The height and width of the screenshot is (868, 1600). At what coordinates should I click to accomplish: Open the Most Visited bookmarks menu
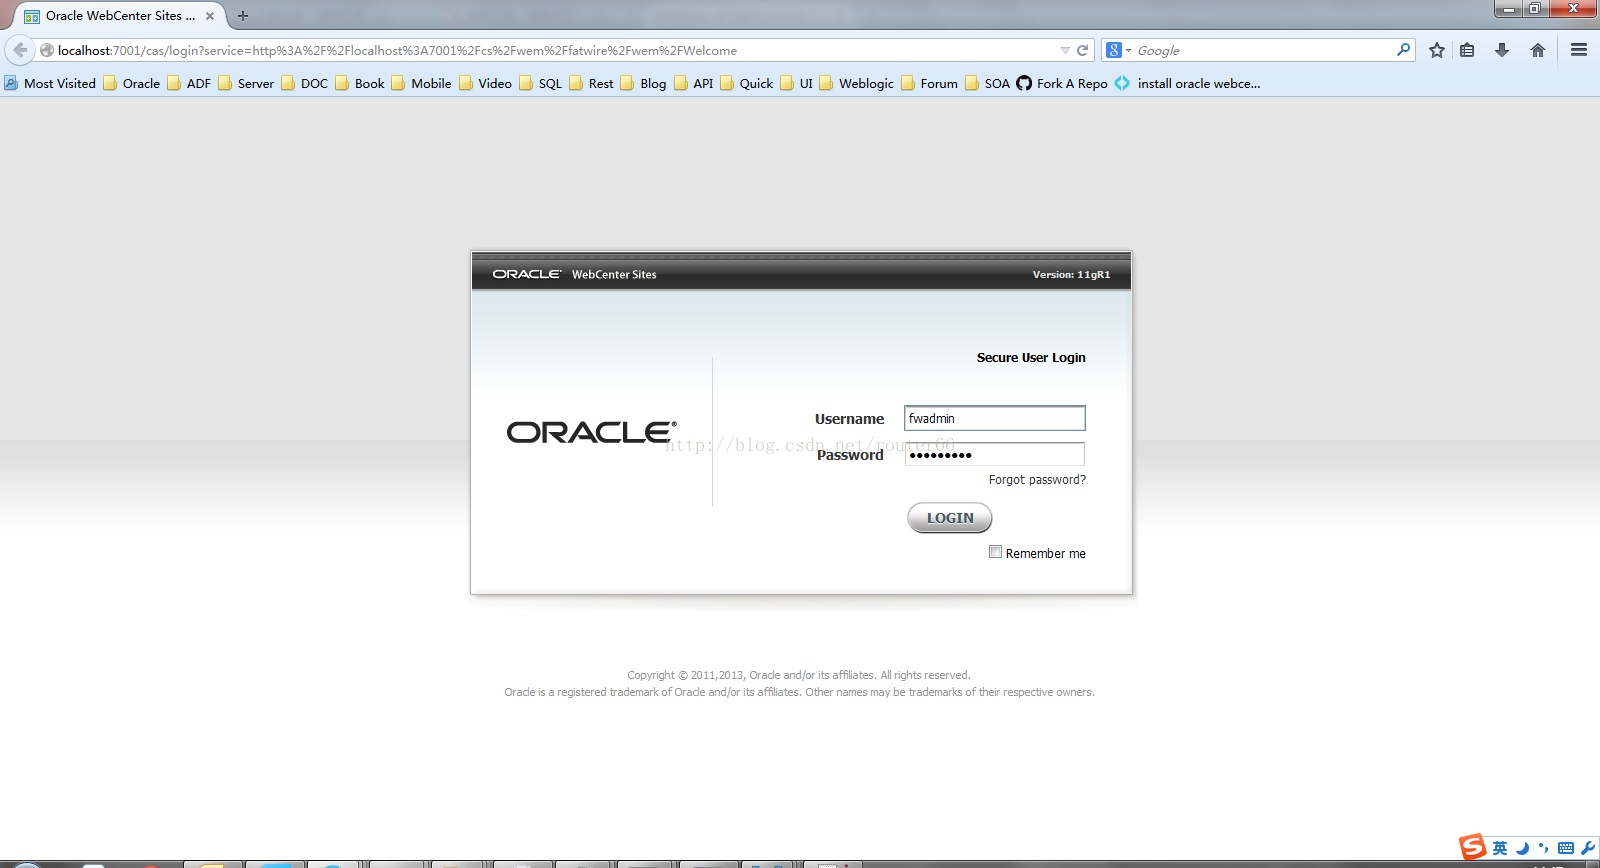50,83
